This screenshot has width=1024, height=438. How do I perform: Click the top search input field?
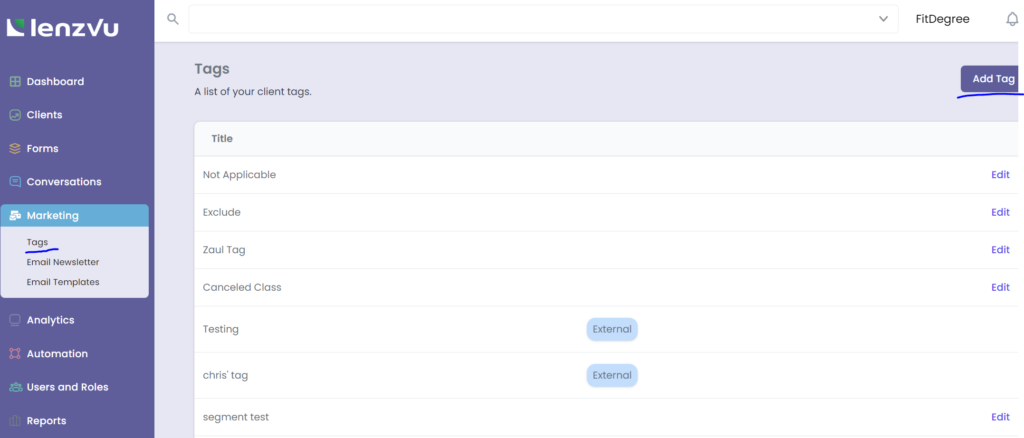530,19
